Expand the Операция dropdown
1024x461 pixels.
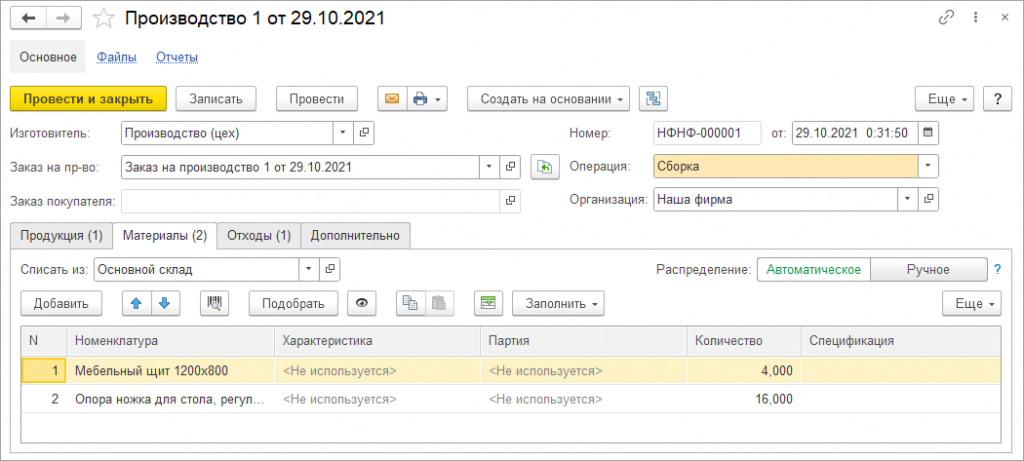tap(928, 166)
